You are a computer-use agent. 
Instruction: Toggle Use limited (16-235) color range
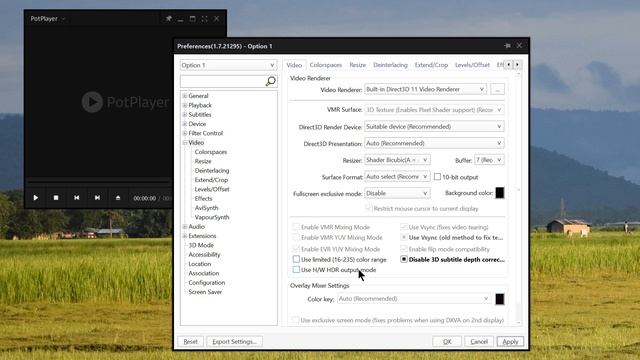296,259
